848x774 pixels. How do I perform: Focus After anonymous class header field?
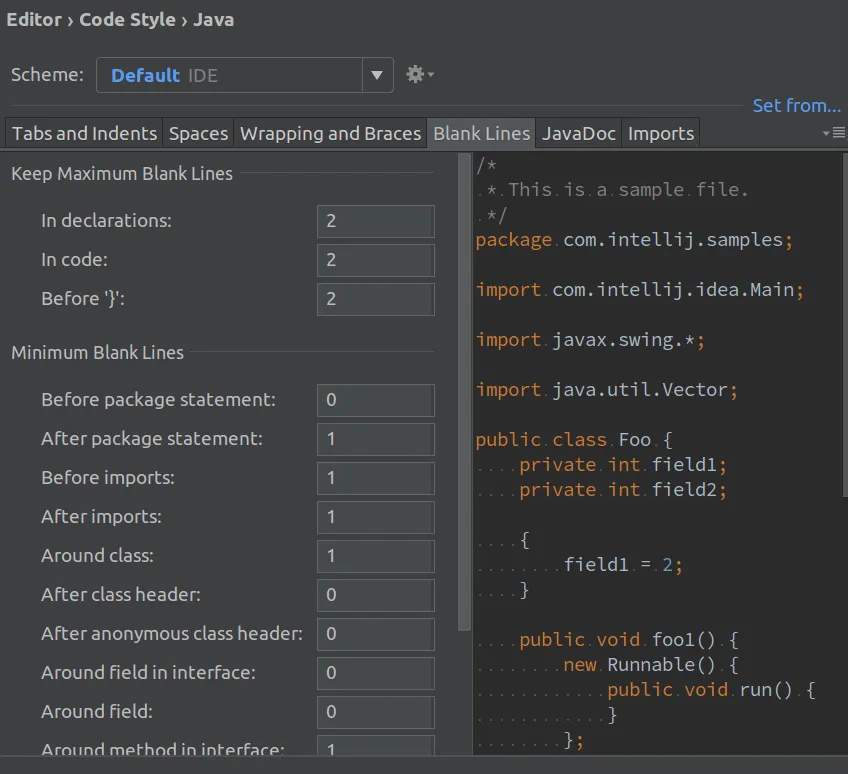point(375,633)
